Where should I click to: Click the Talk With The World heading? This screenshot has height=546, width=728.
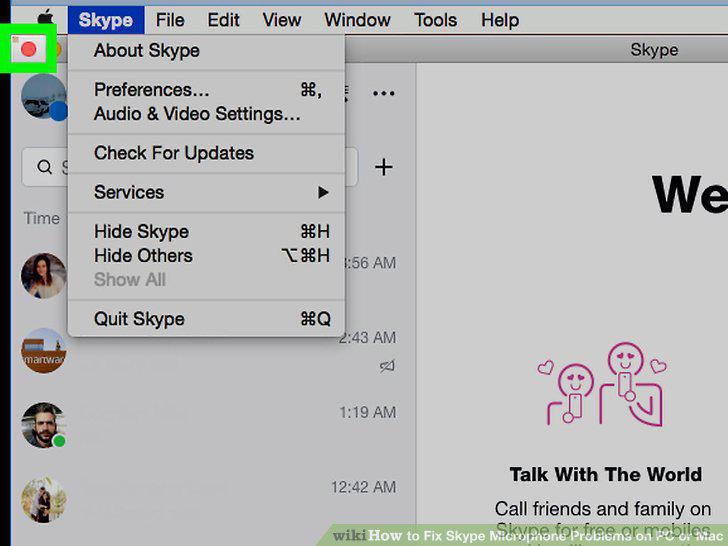[605, 474]
